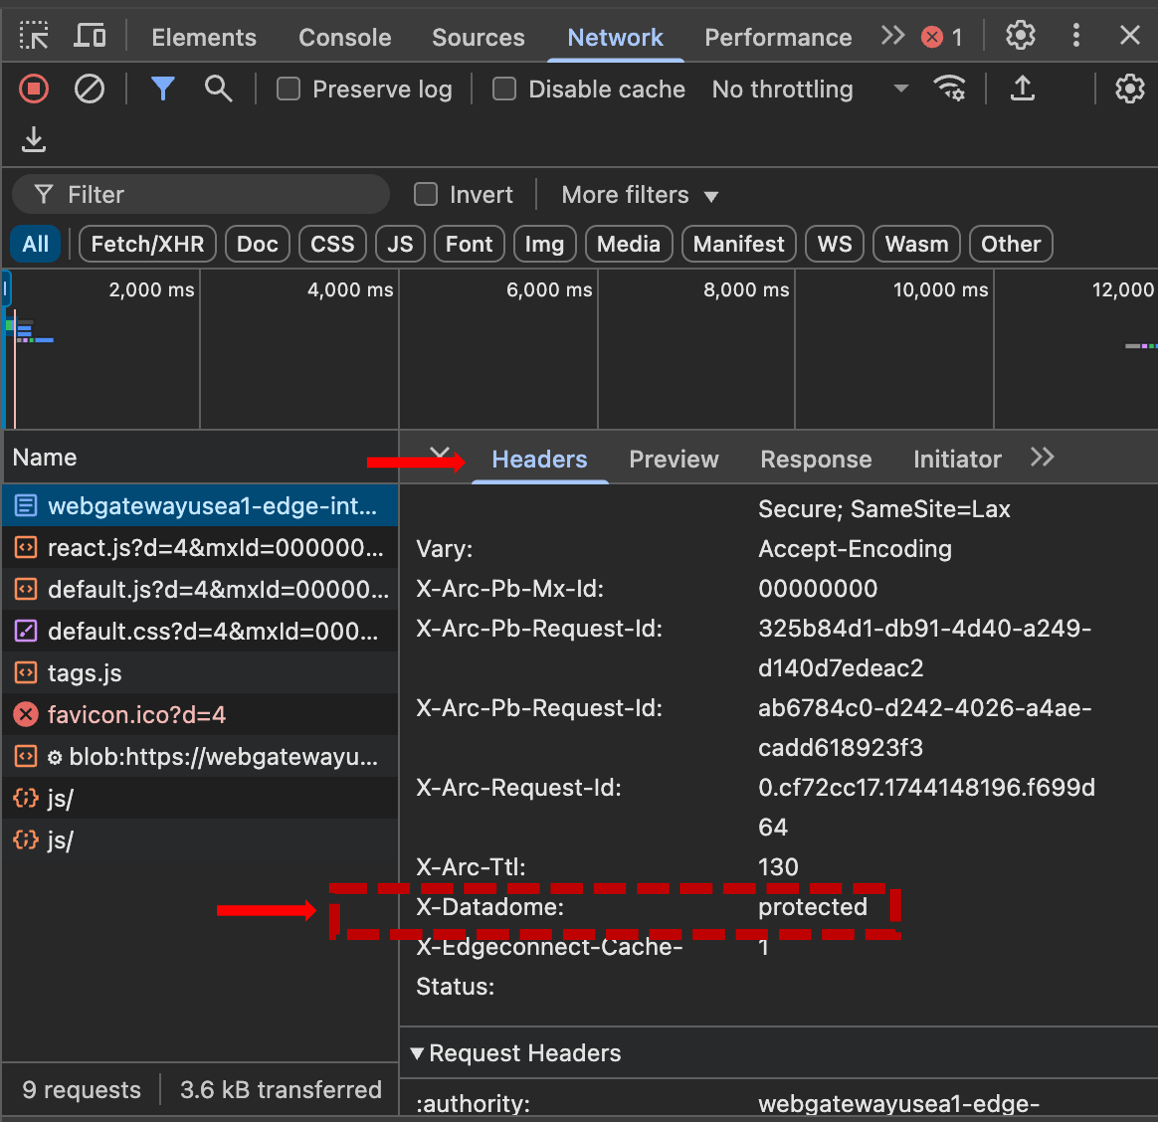Switch to the Console tab

345,37
